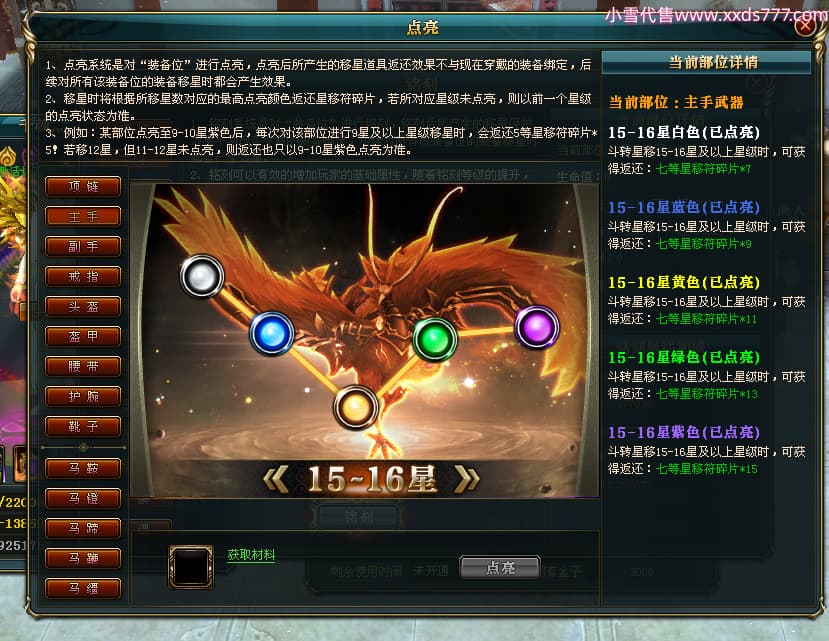Go to previous star level with left arrows
Image resolution: width=829 pixels, height=641 pixels.
(276, 479)
